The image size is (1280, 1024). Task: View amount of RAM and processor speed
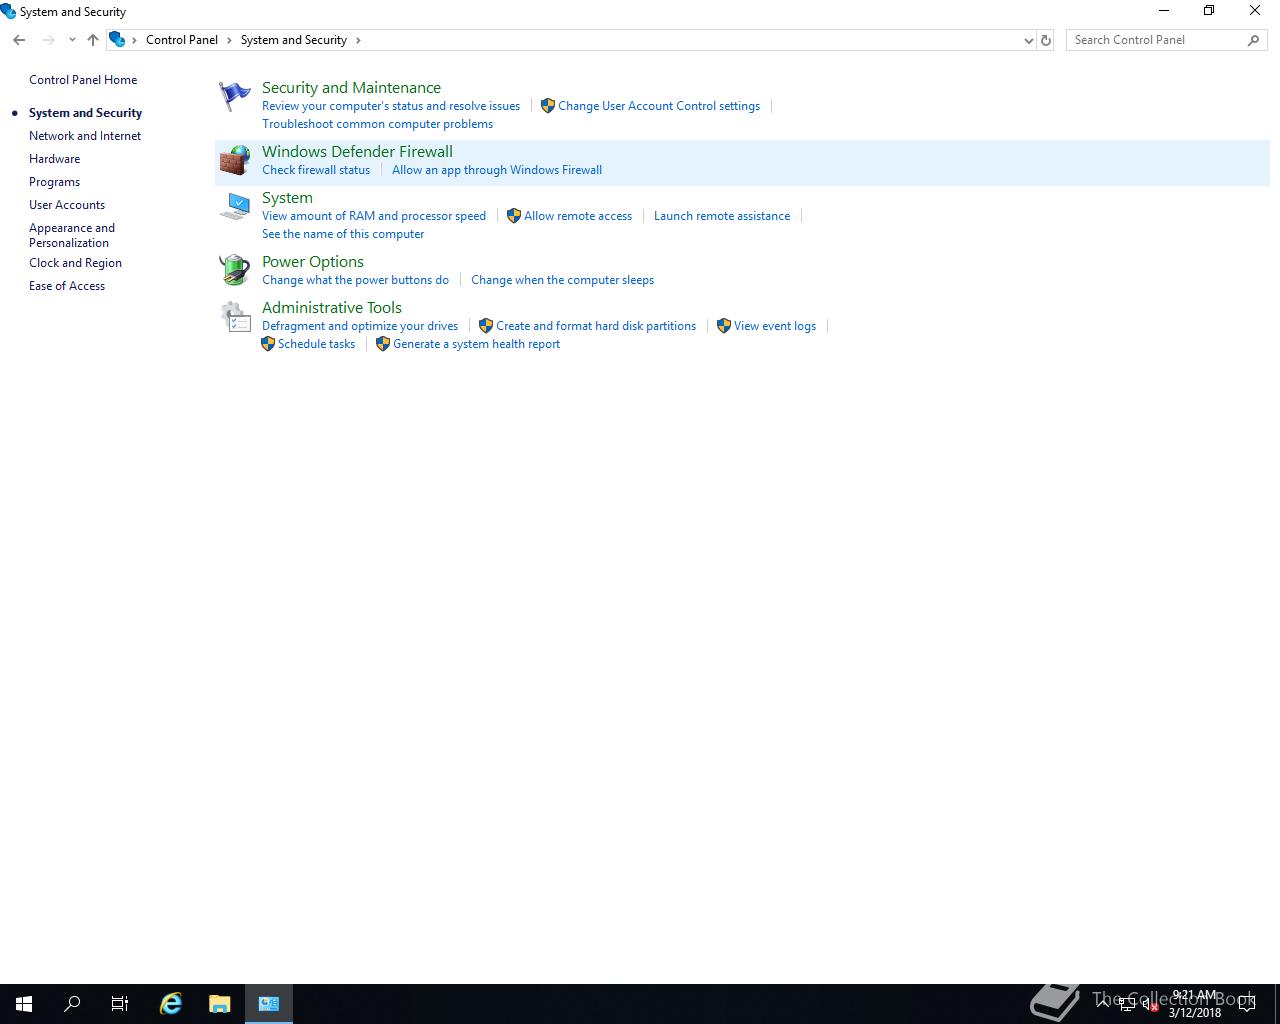[374, 216]
